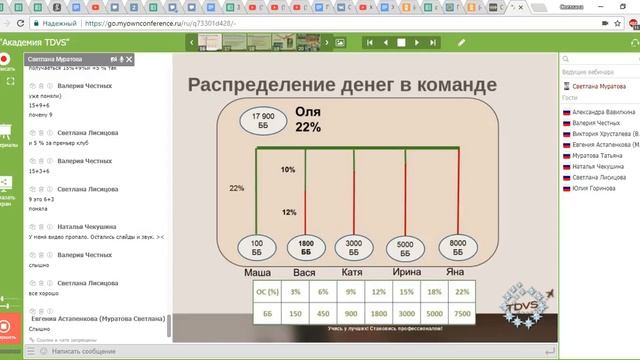Click info icon on Наталья Чекушина's message
The width and height of the screenshot is (640, 360).
(x=50, y=227)
